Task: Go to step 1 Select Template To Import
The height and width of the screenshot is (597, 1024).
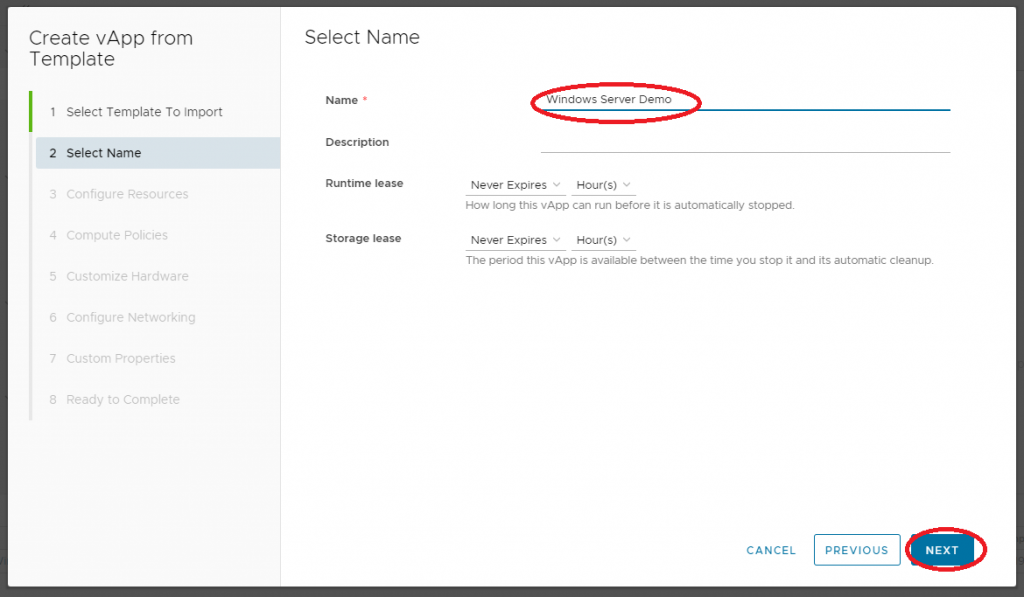Action: pyautogui.click(x=158, y=112)
